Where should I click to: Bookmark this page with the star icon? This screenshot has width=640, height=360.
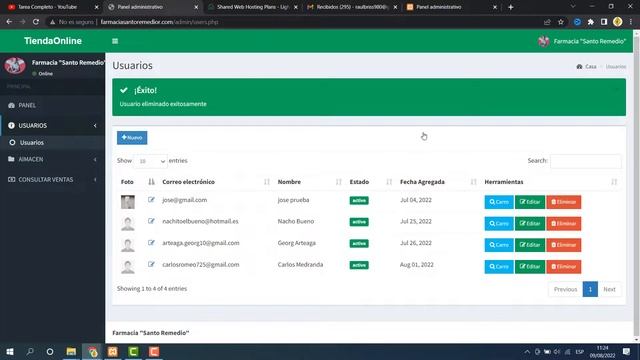pyautogui.click(x=561, y=22)
